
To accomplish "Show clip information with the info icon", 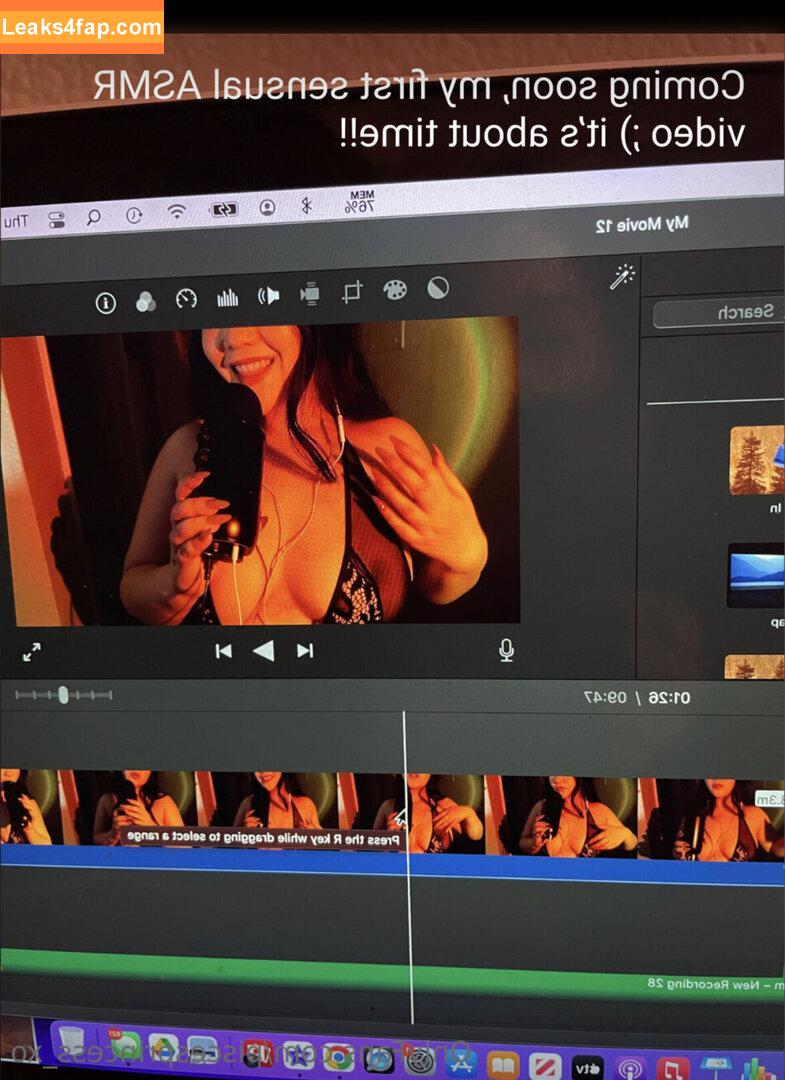I will (105, 303).
